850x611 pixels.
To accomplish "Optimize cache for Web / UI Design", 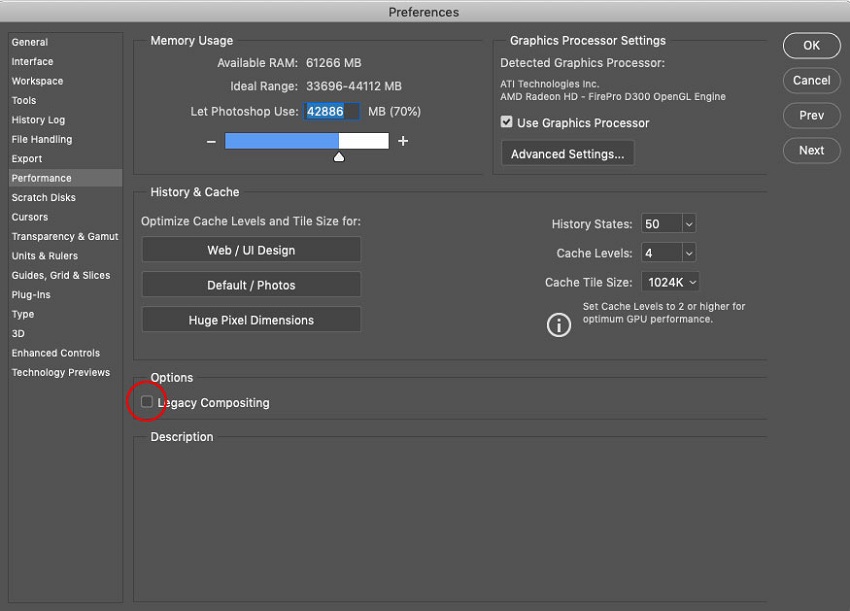I will tap(251, 249).
